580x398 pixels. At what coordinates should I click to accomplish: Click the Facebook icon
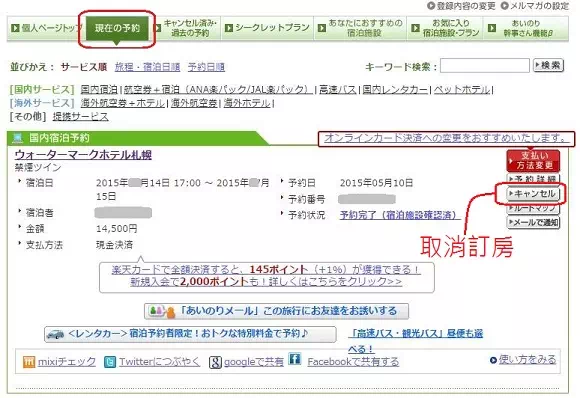pos(295,359)
